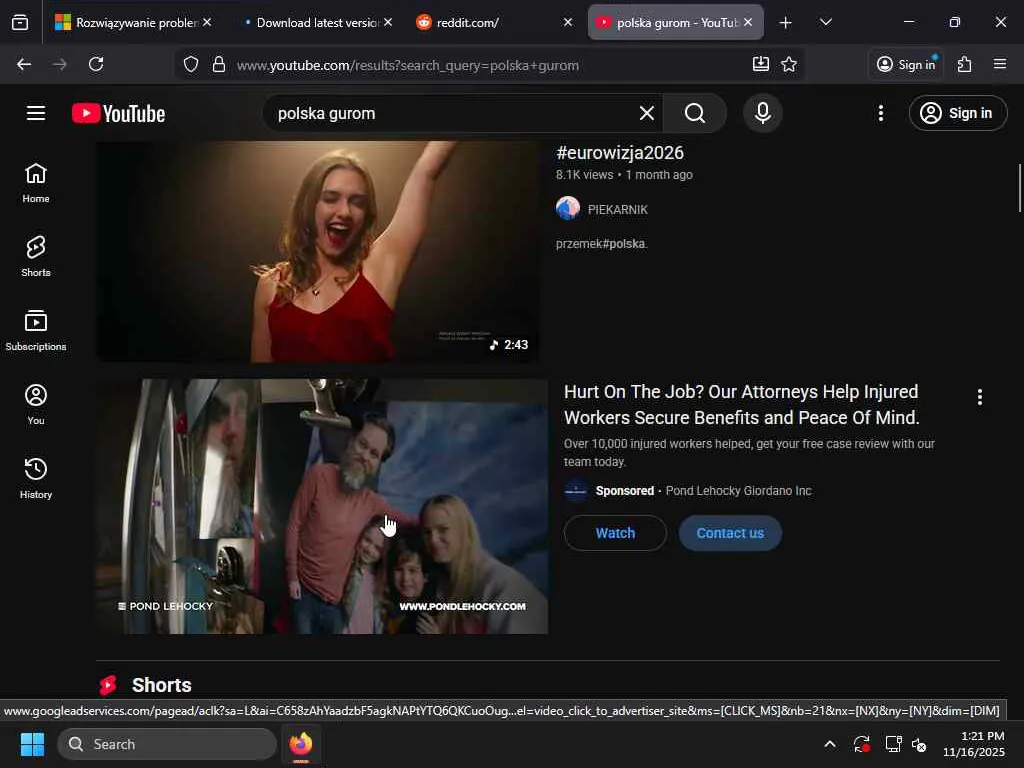
Task: Go back with the browser back arrow
Action: (x=24, y=64)
